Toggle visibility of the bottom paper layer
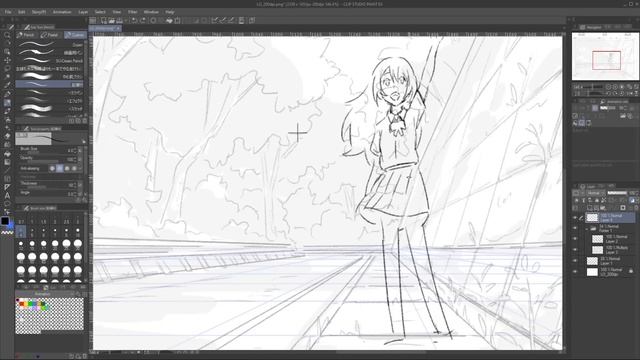The image size is (640, 360). tap(575, 271)
